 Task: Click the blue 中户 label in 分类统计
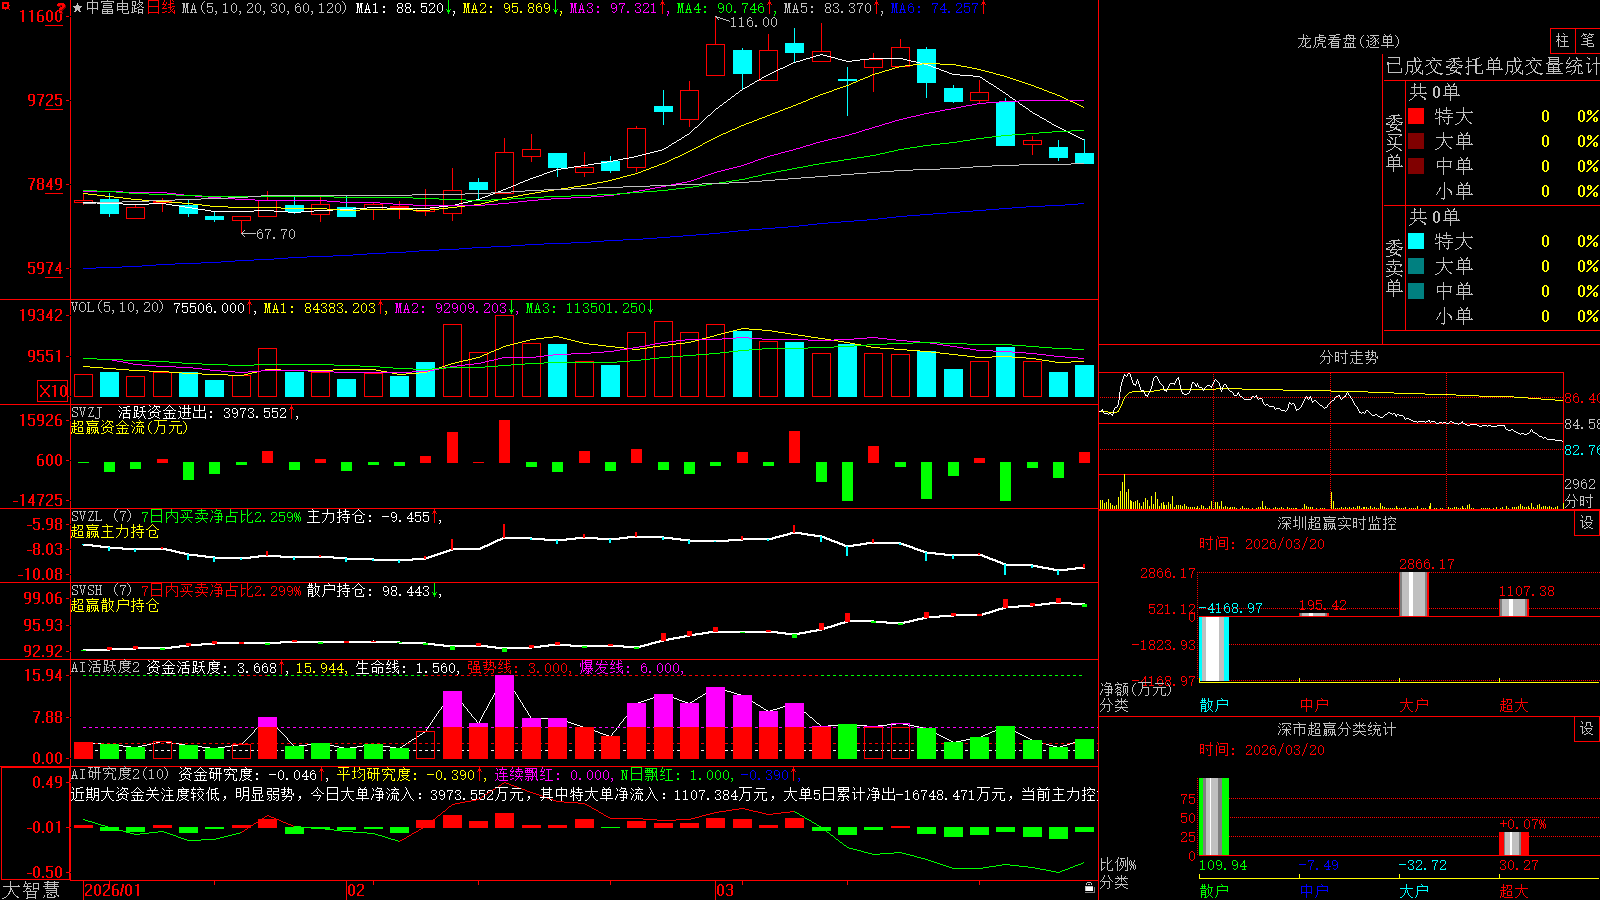point(1314,890)
